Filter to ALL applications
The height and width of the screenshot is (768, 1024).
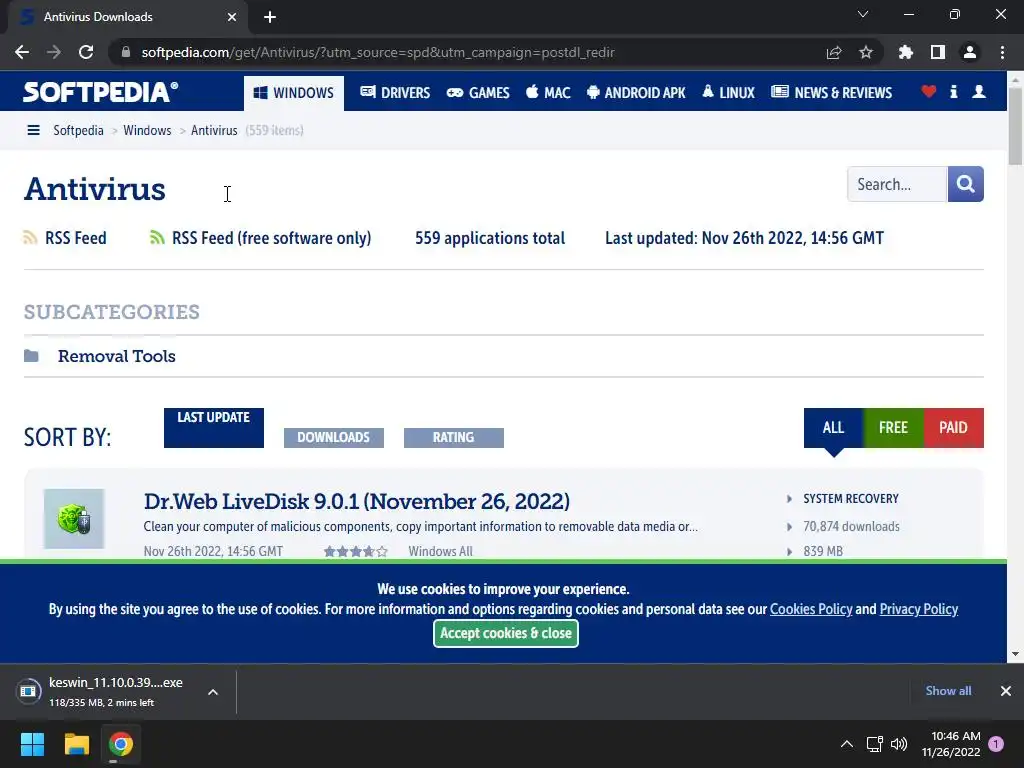coord(833,428)
